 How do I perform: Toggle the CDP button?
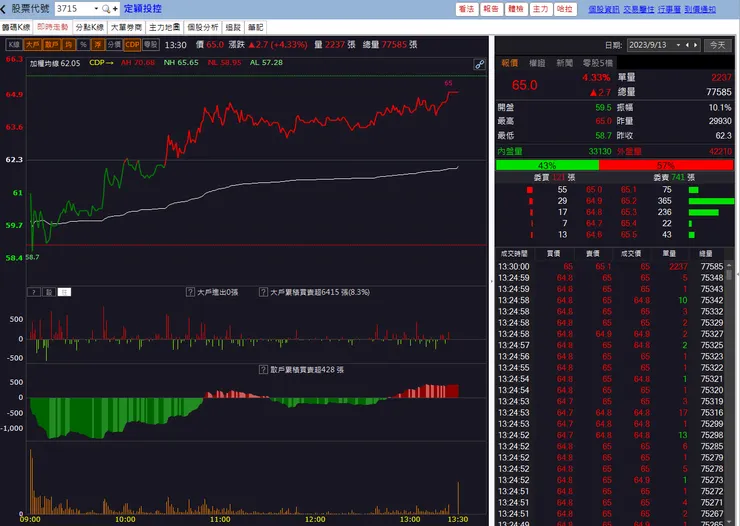[x=132, y=44]
